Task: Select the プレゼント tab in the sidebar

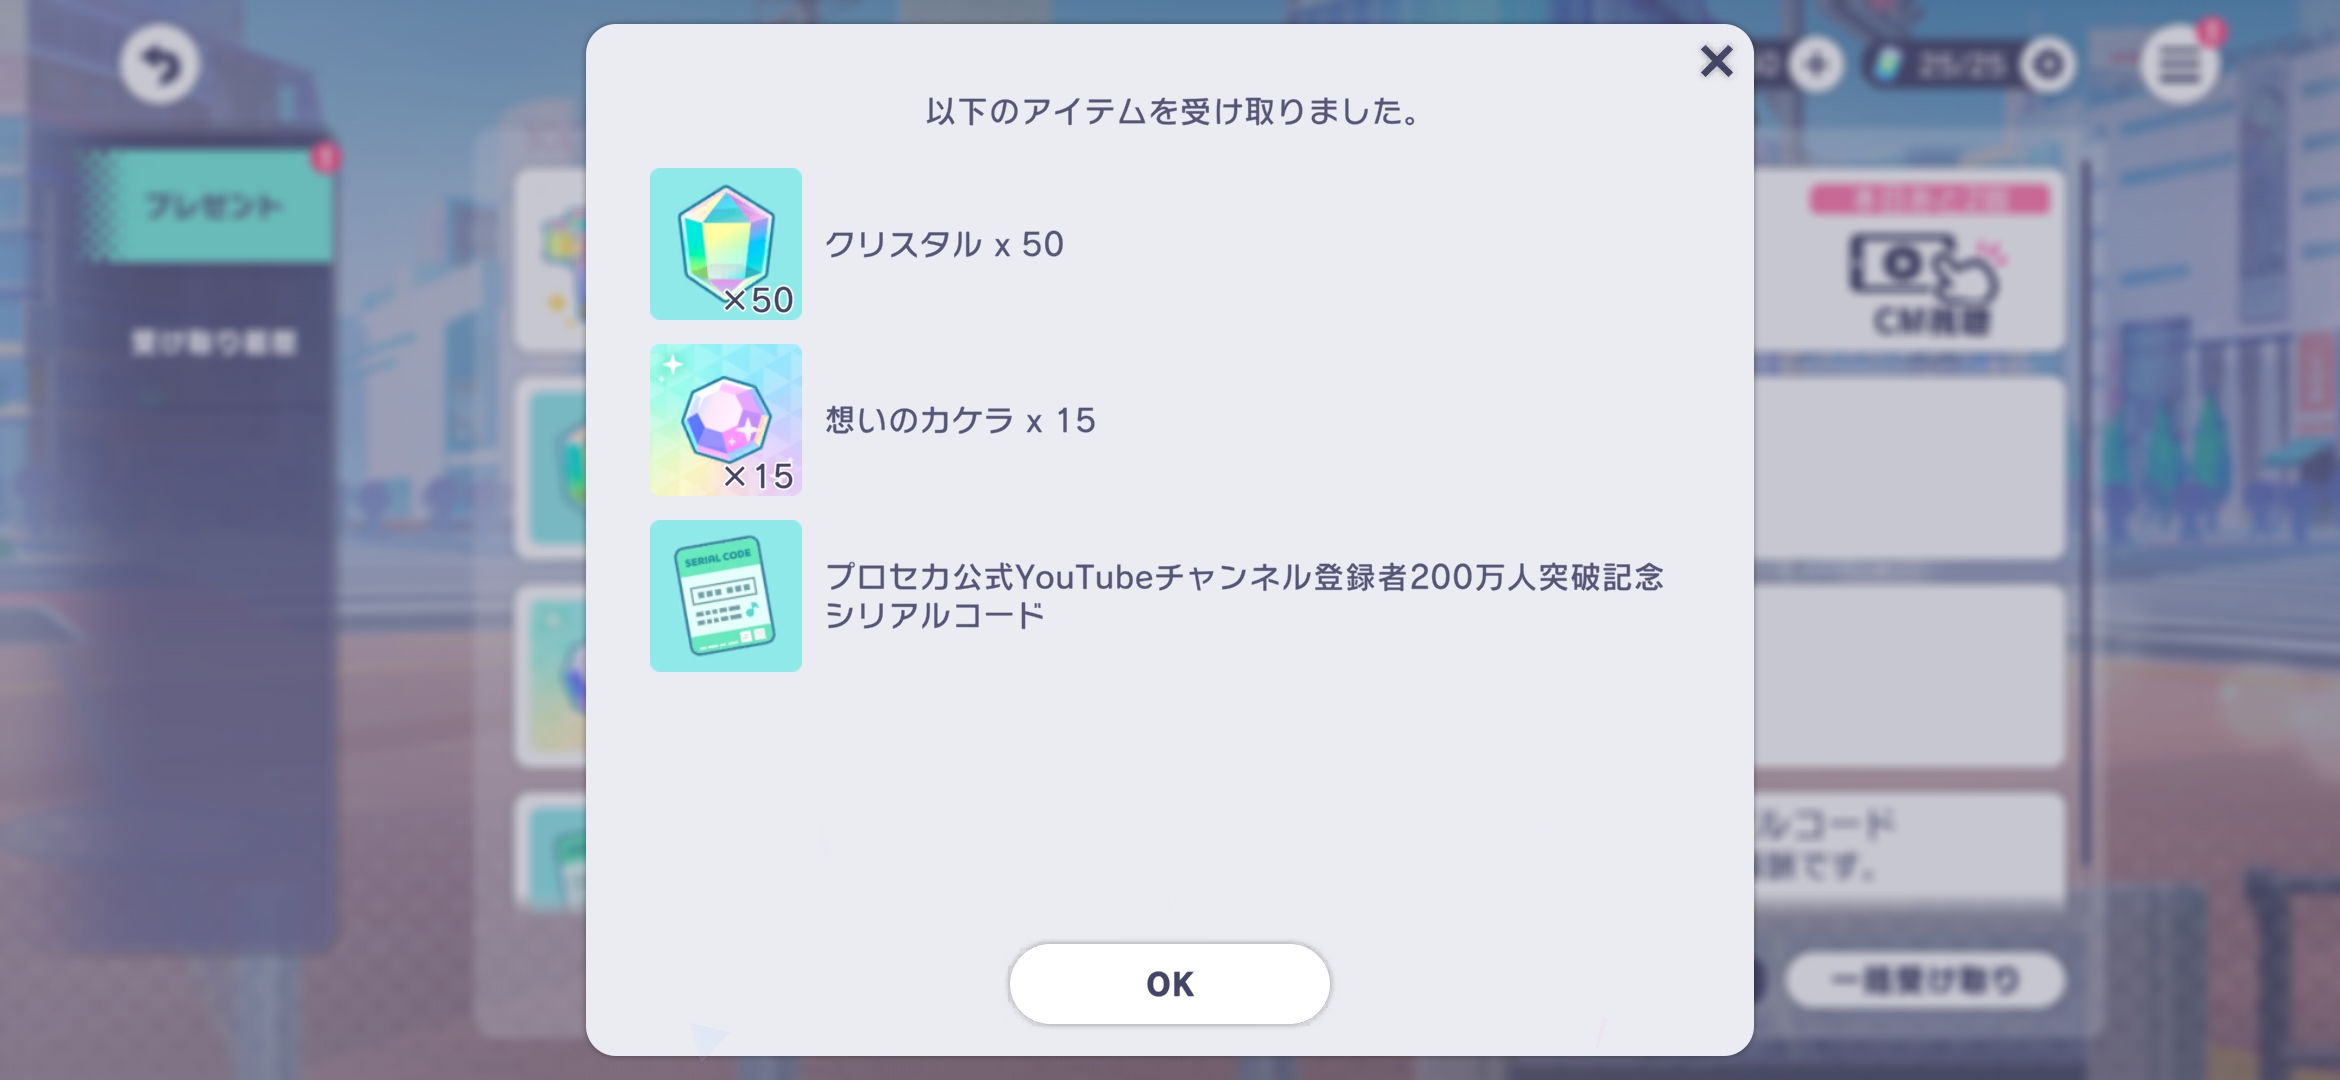Action: point(213,206)
